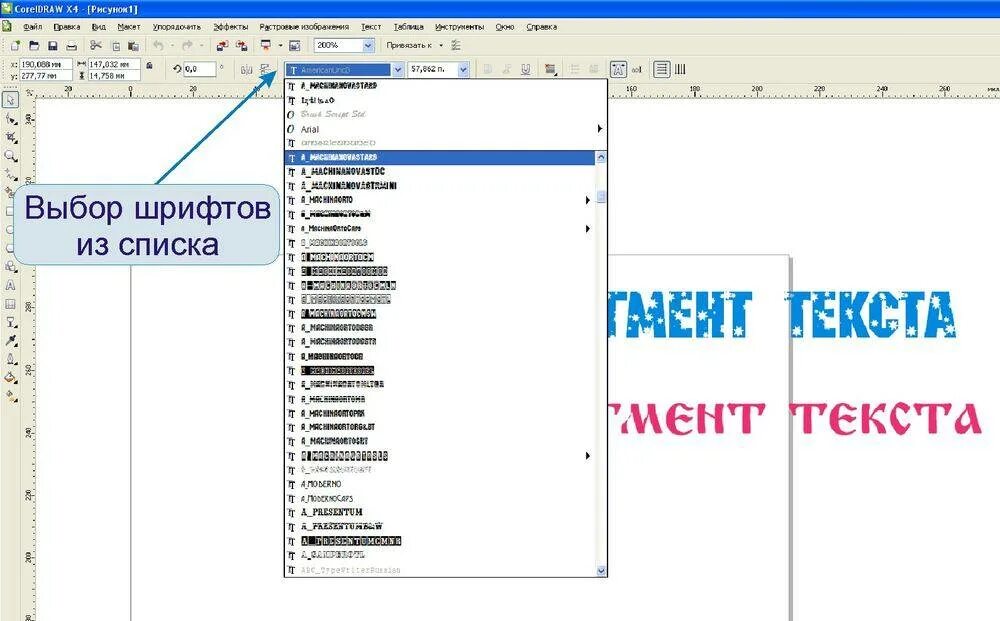Expand A_MACHINAORTO font submenu arrow
Screen dimensions: 1000x621
(x=587, y=200)
